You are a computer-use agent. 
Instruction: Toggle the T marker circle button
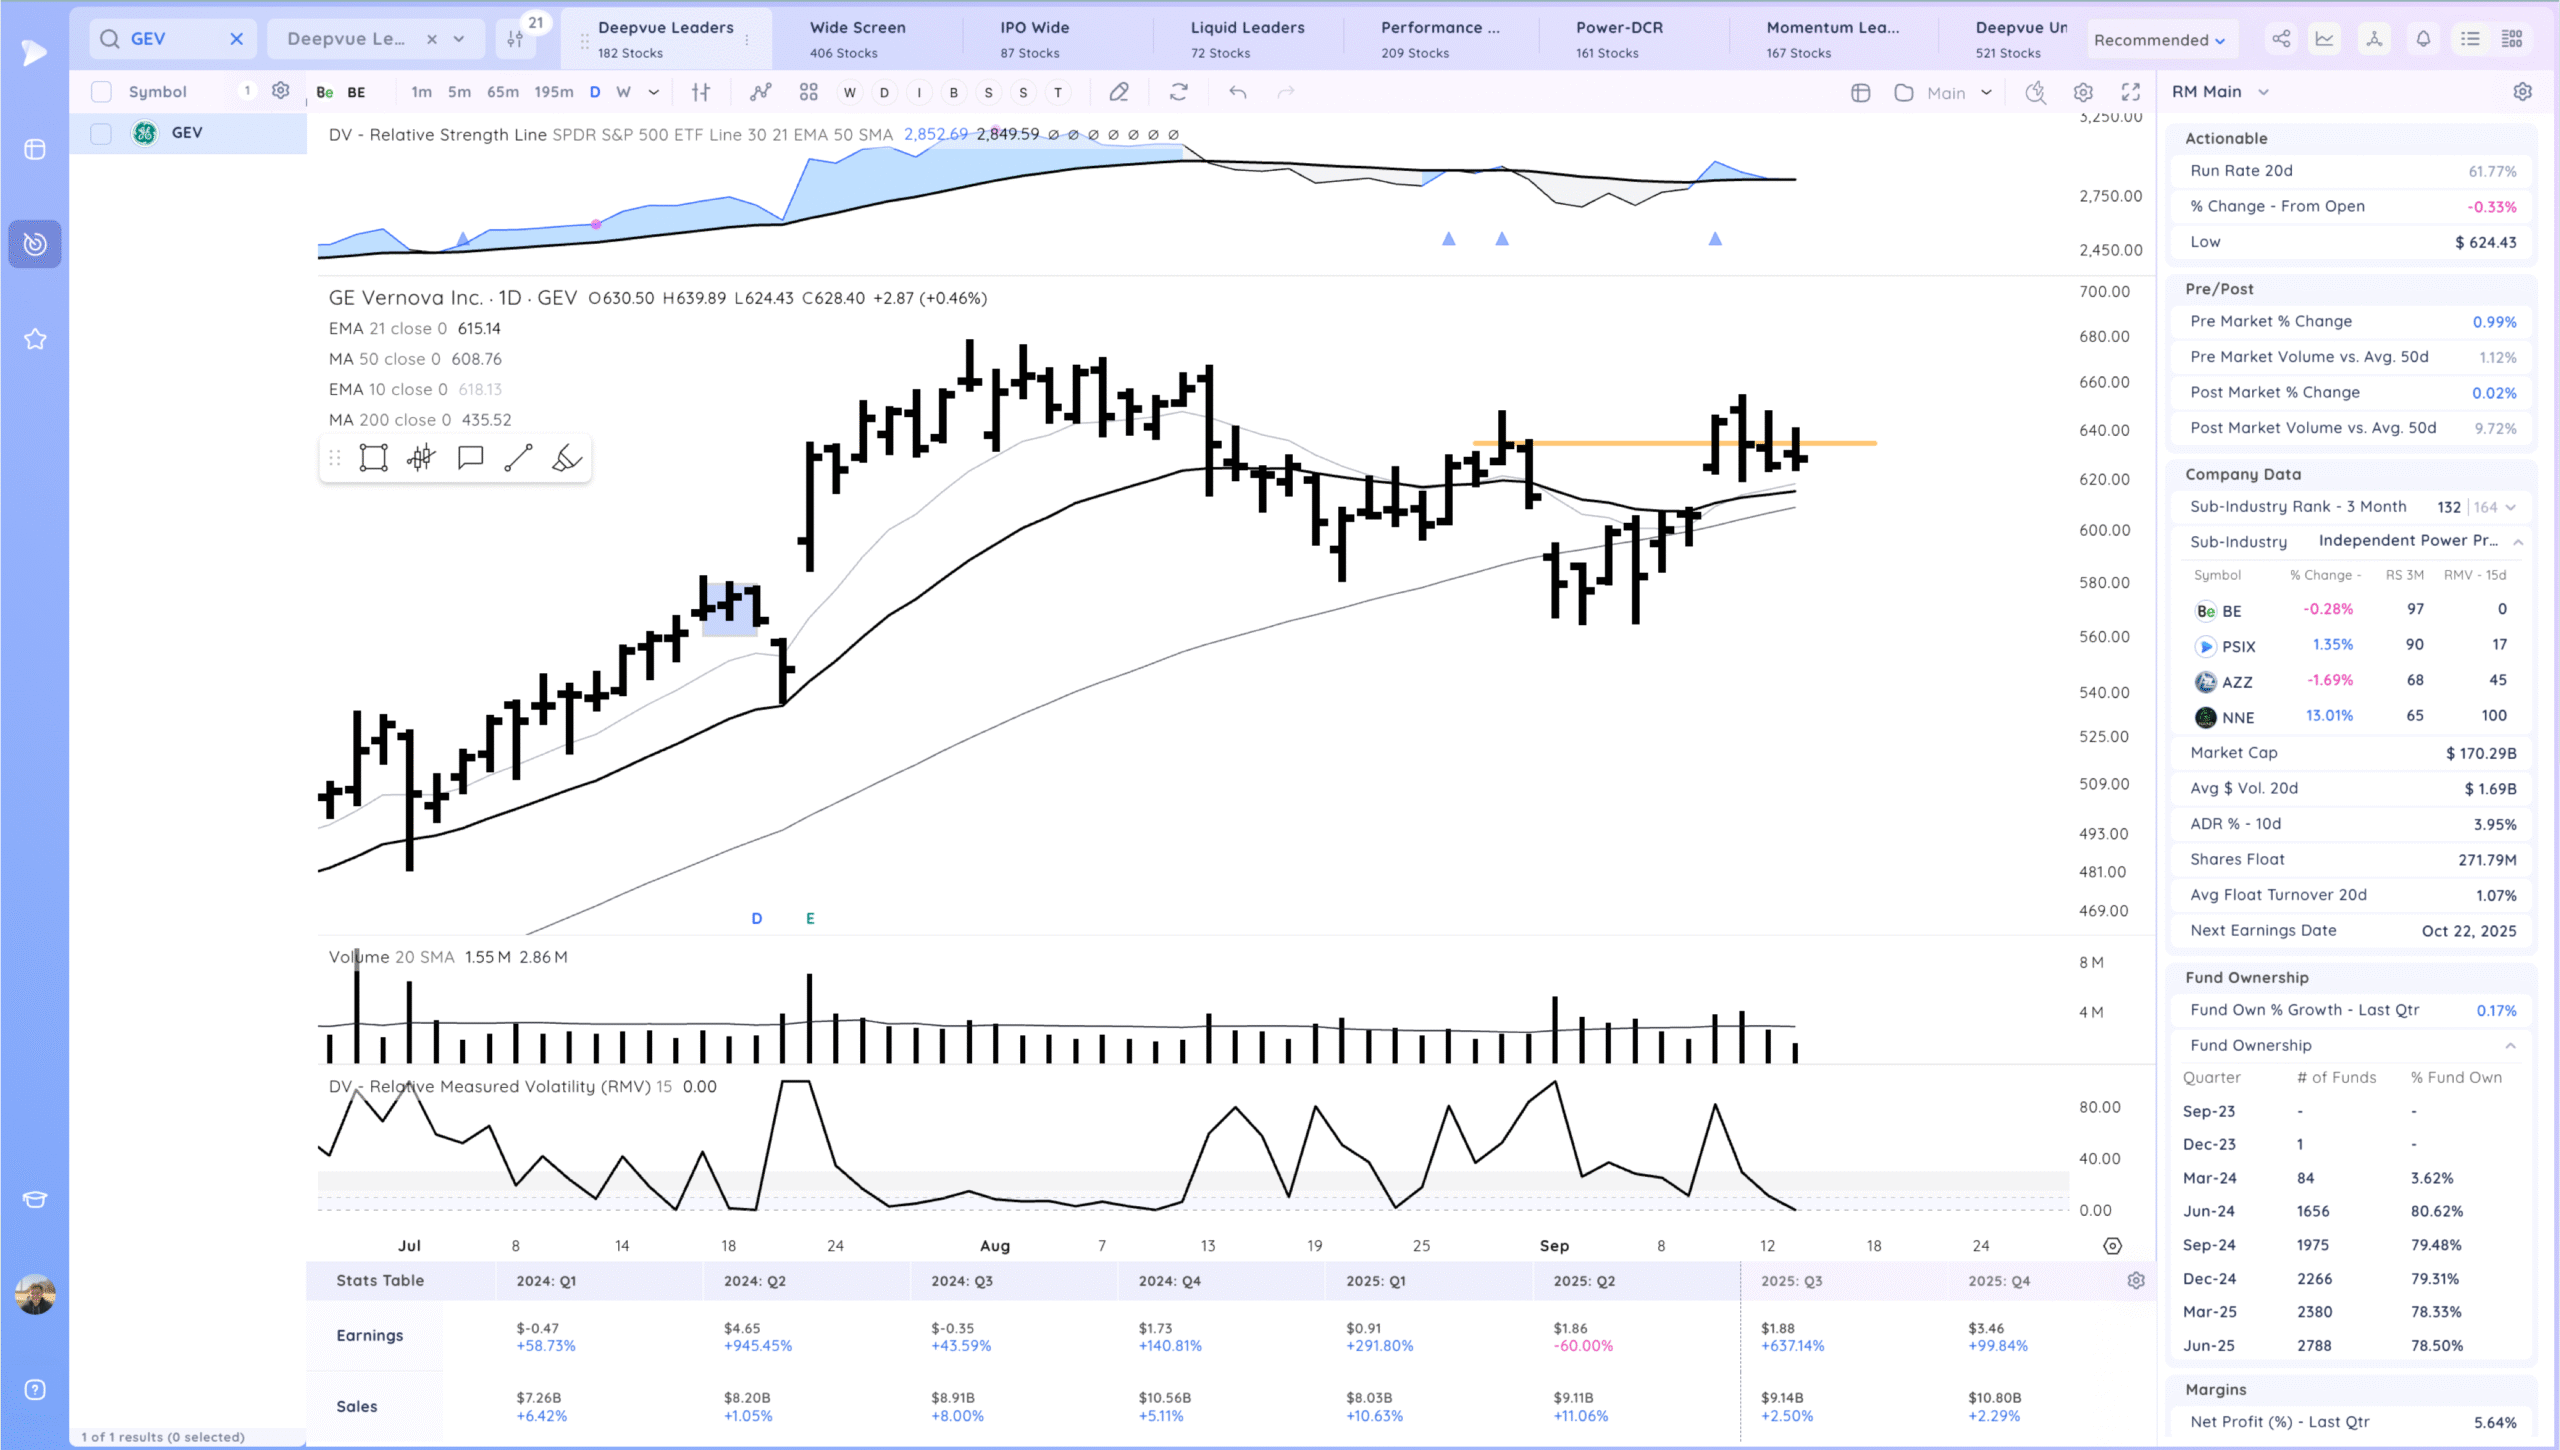1058,92
